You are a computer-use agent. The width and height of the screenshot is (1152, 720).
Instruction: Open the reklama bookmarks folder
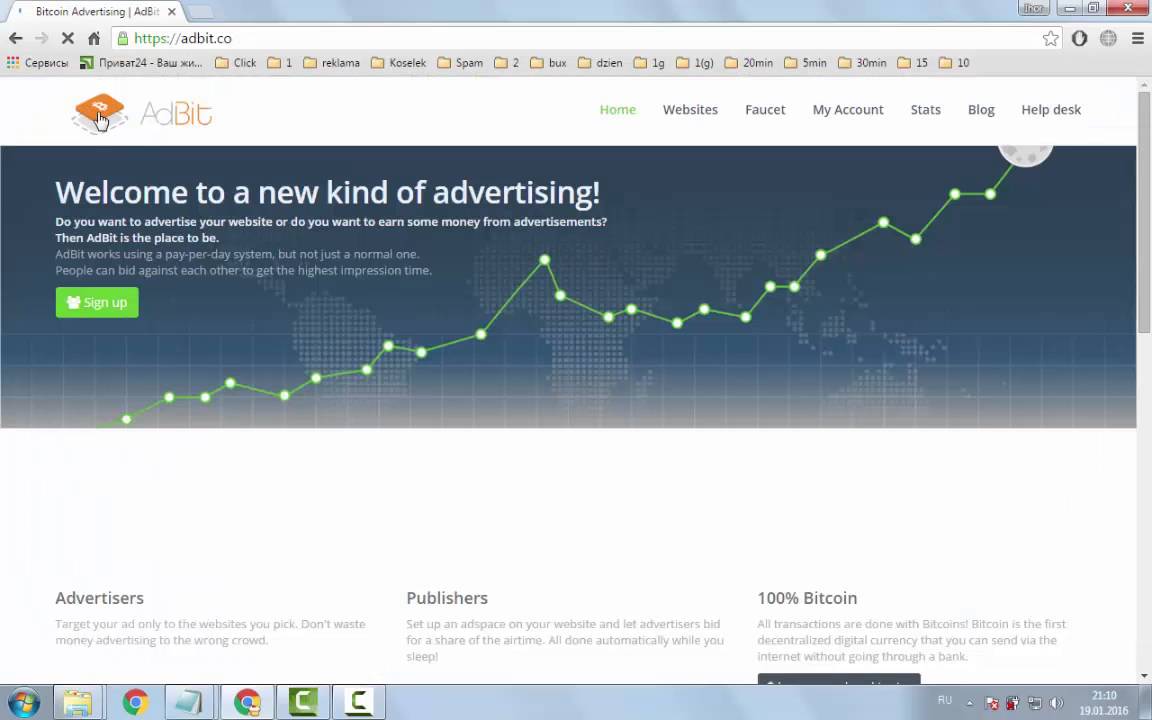tap(331, 63)
